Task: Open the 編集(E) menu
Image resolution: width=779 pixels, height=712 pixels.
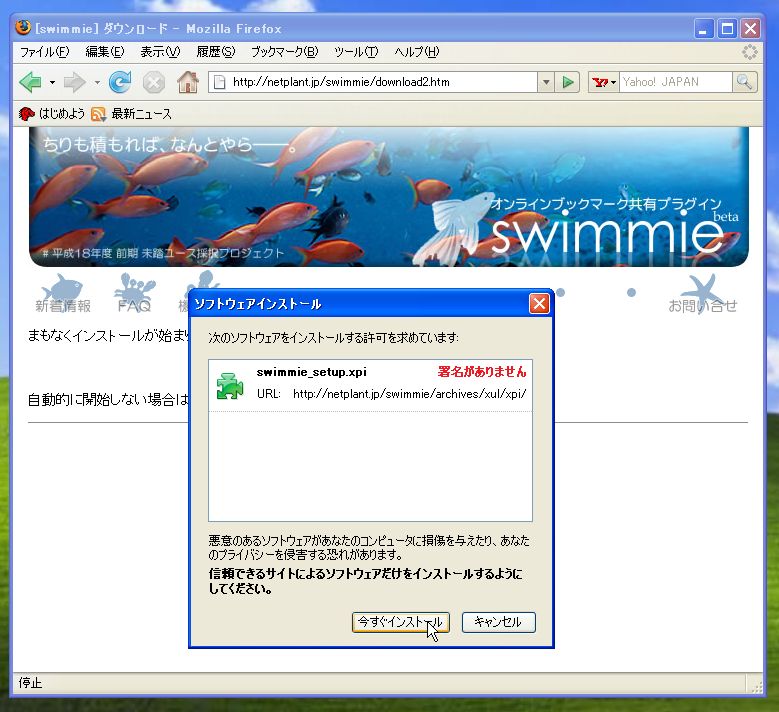Action: [x=105, y=52]
